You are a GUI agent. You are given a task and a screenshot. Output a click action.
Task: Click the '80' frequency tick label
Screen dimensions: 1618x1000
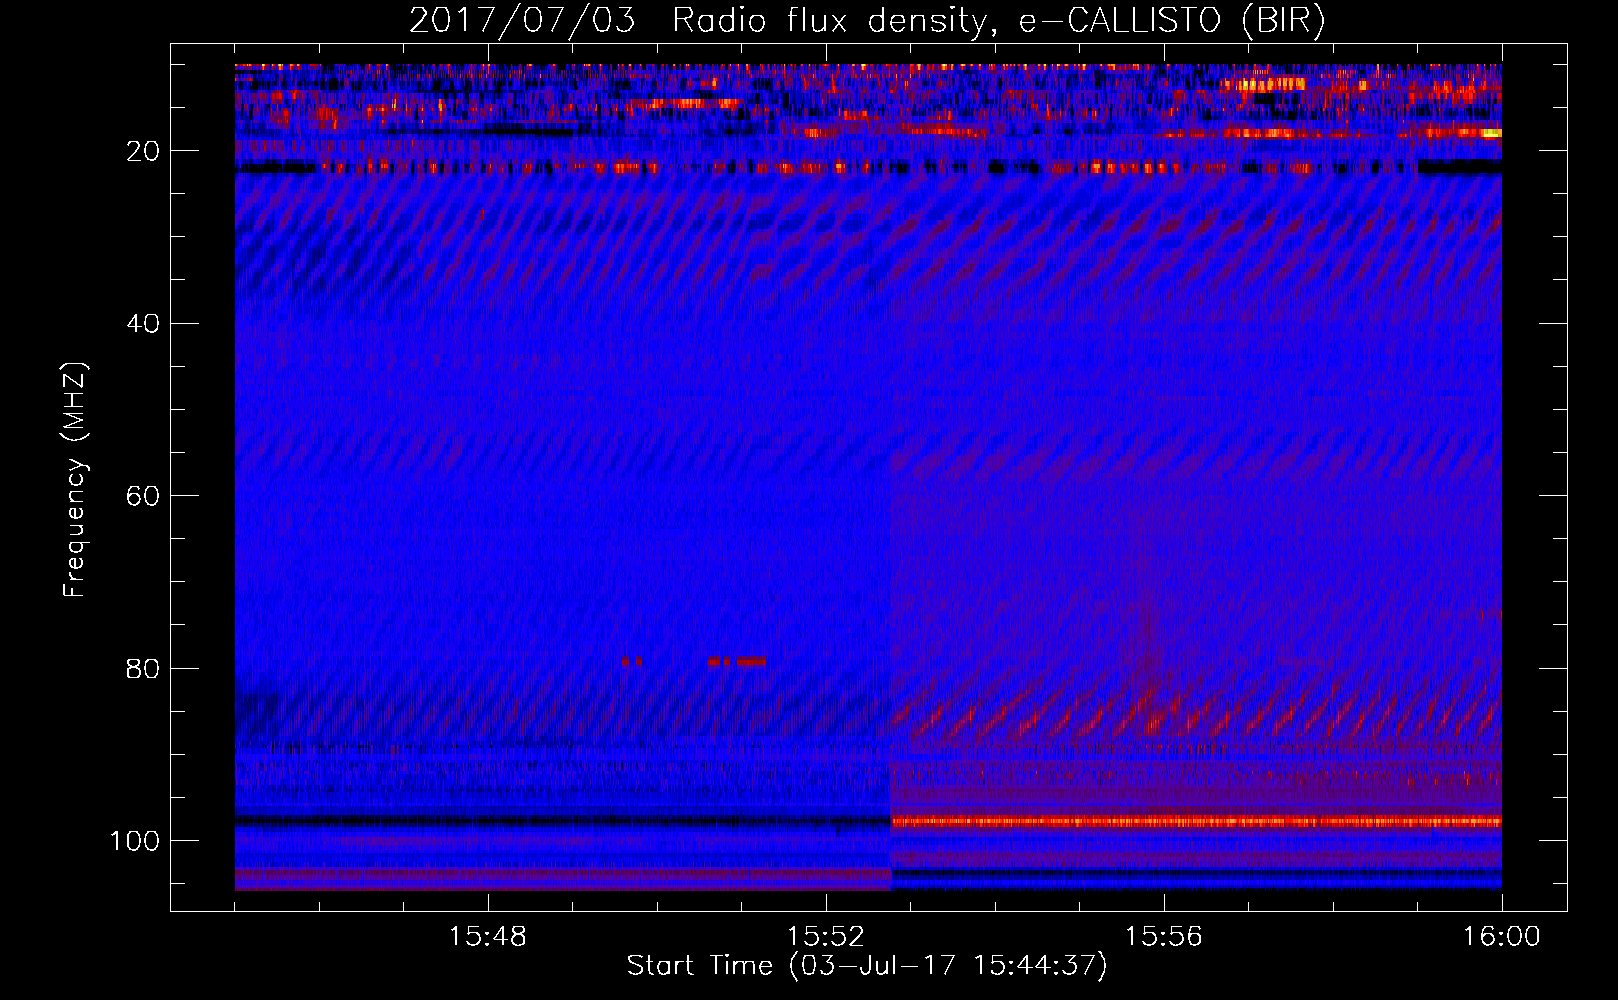(143, 669)
